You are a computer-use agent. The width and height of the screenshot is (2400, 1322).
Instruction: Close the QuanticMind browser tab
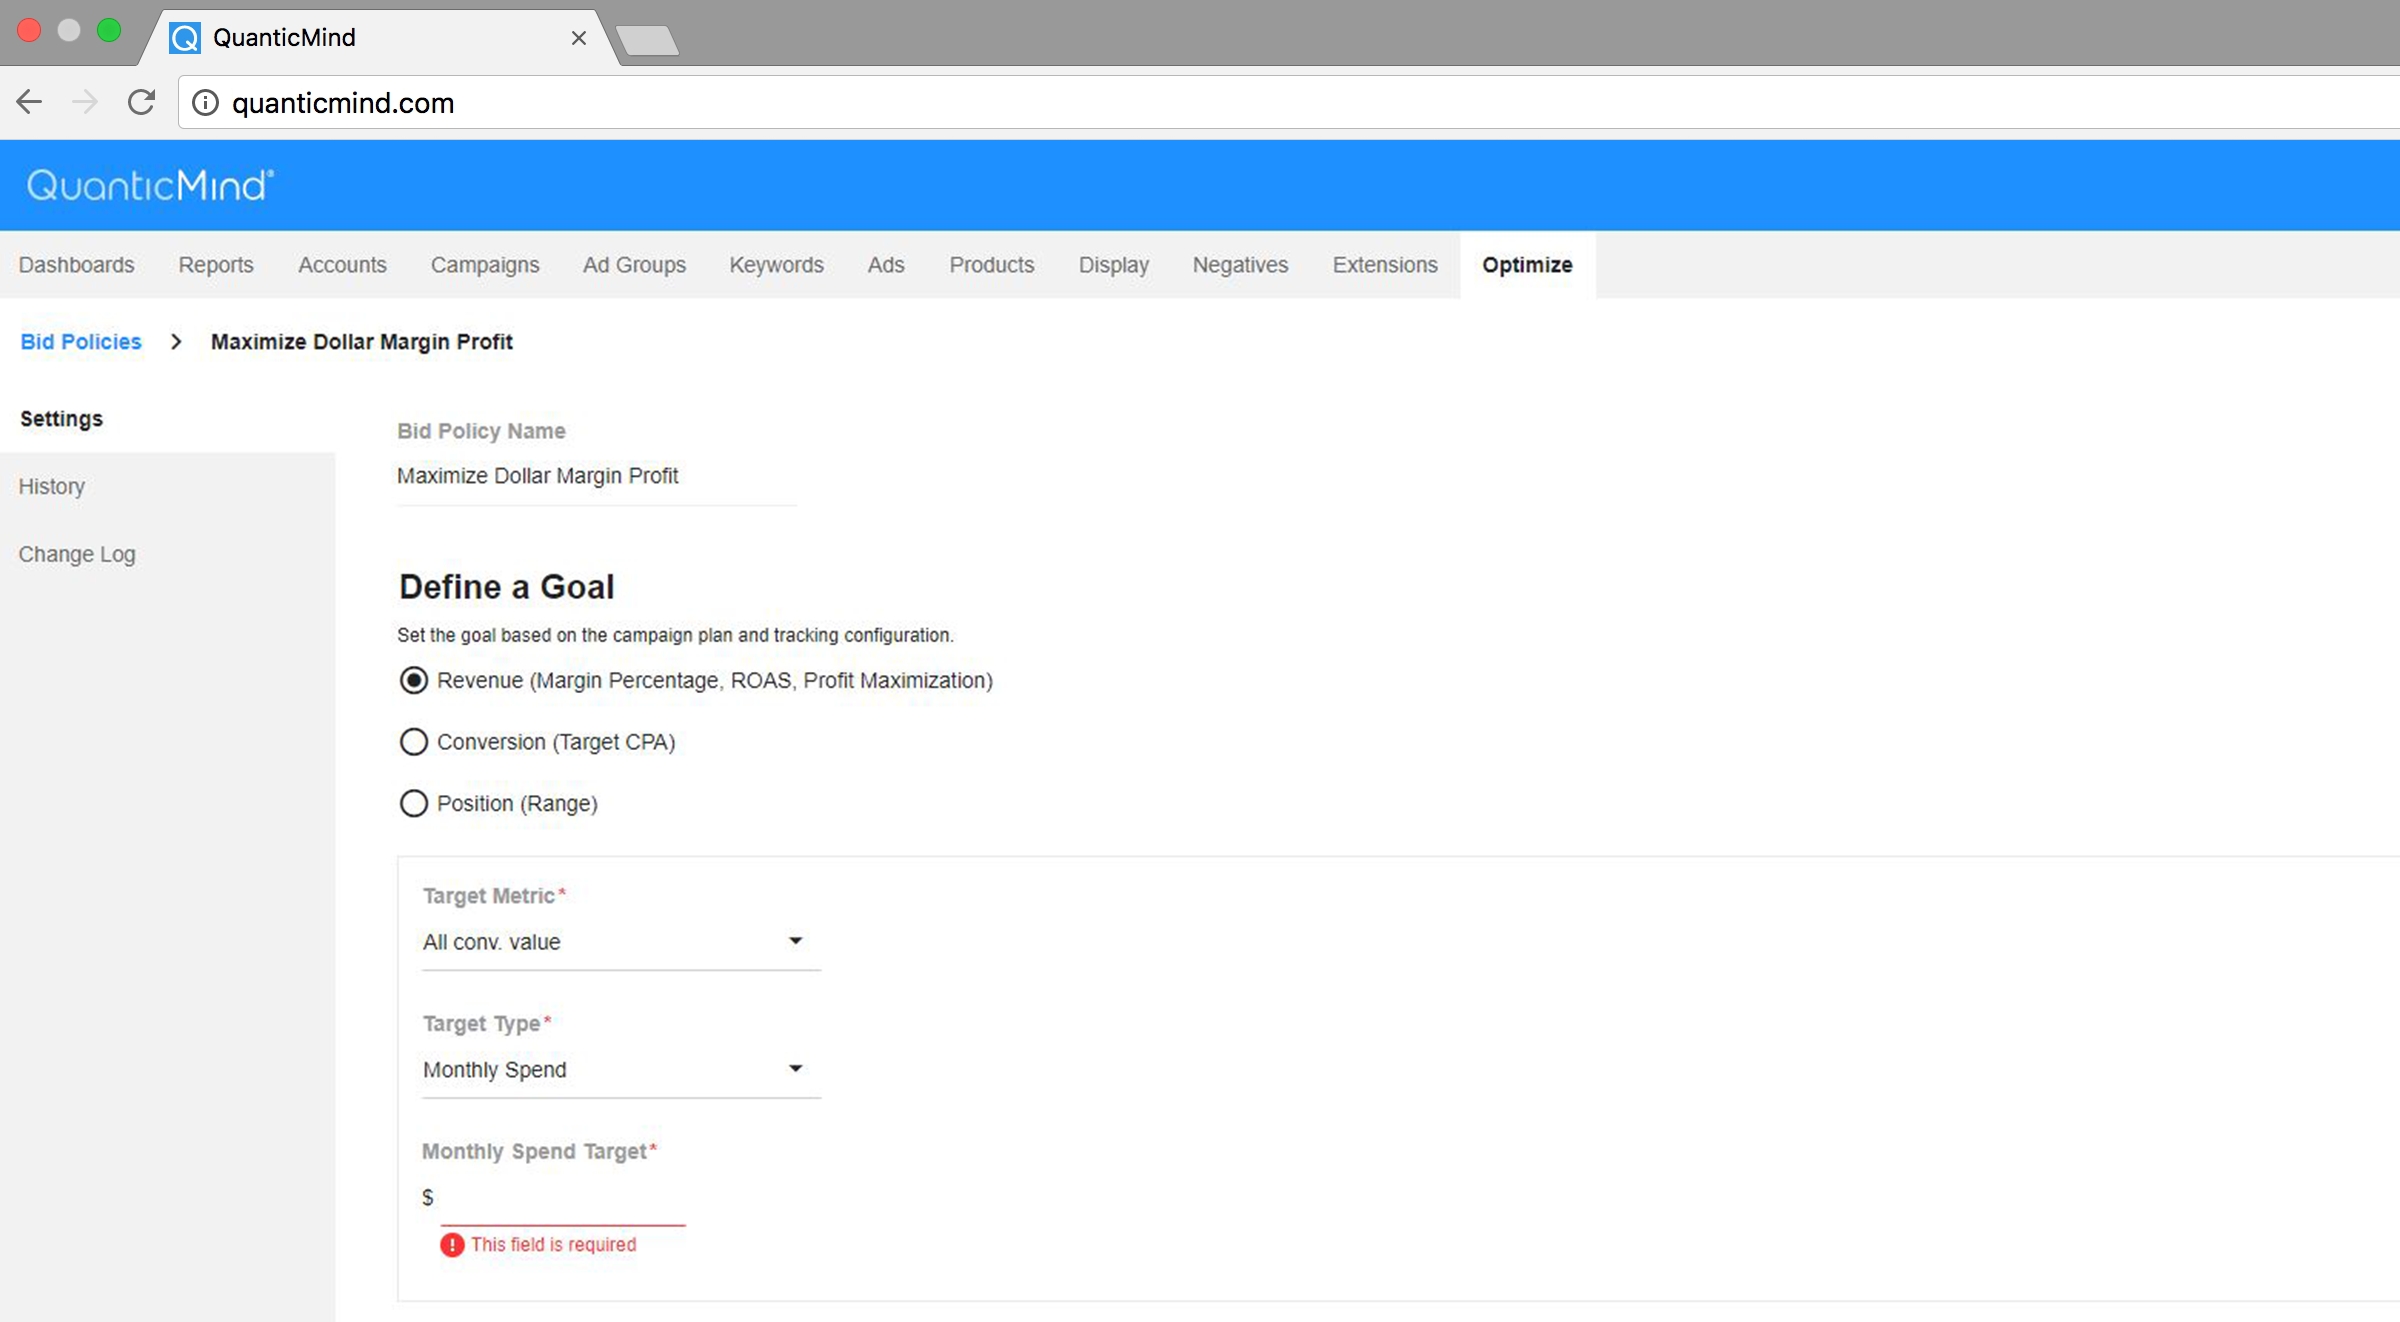coord(578,38)
